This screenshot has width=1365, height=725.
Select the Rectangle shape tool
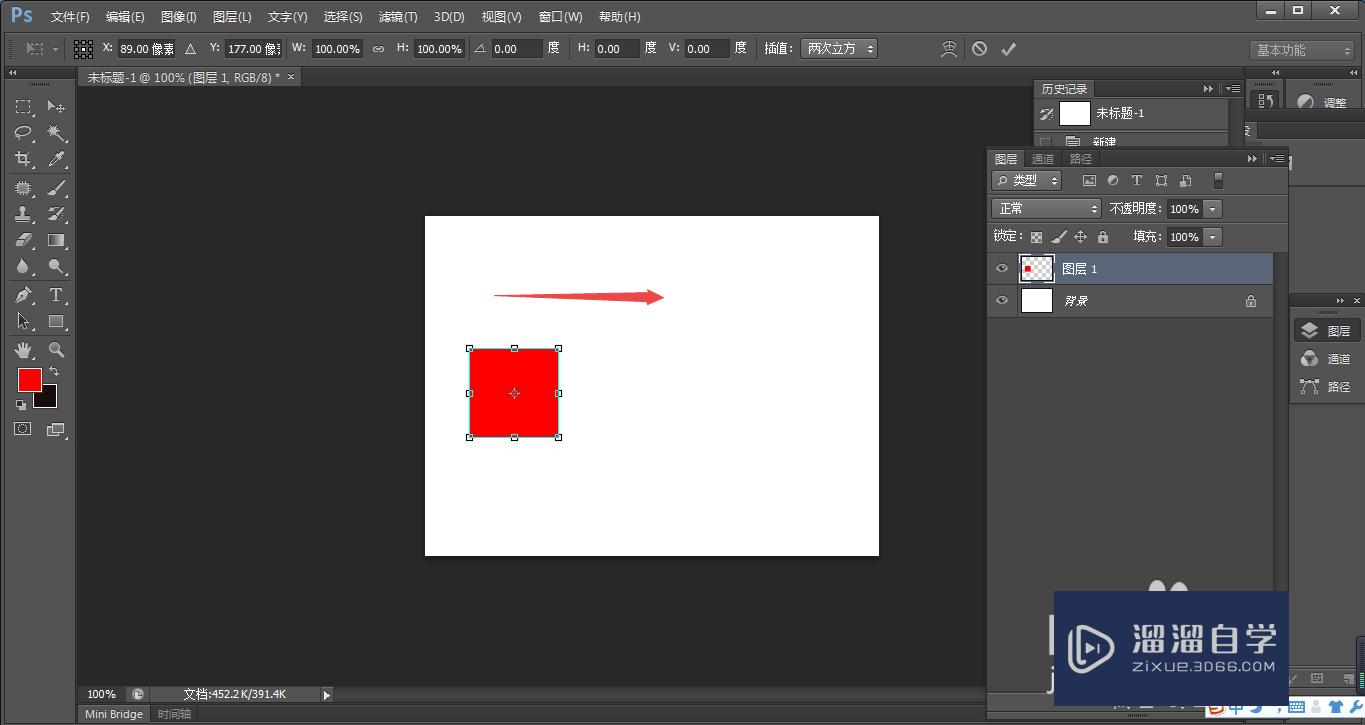point(56,321)
